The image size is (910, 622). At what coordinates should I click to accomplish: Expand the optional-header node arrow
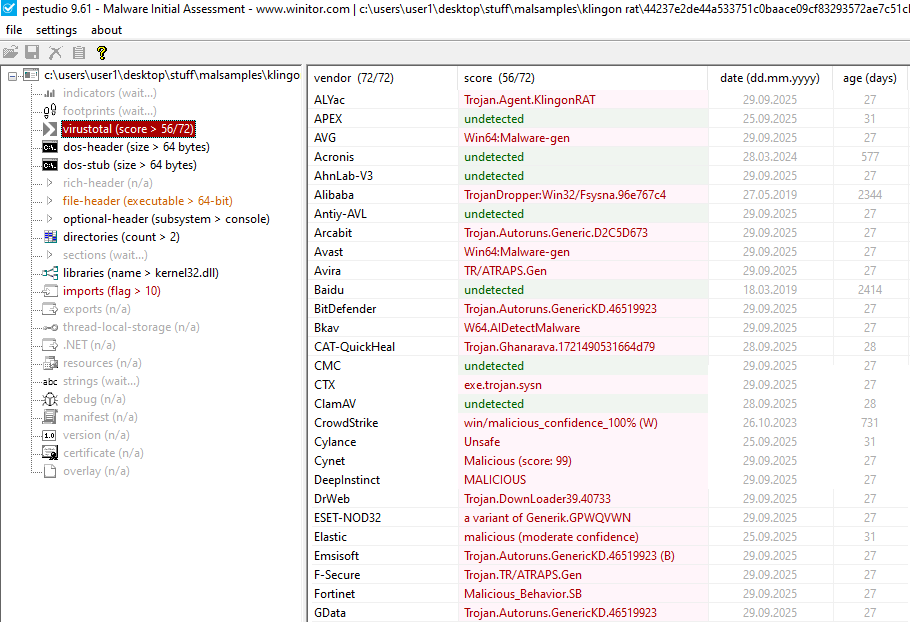tap(50, 219)
